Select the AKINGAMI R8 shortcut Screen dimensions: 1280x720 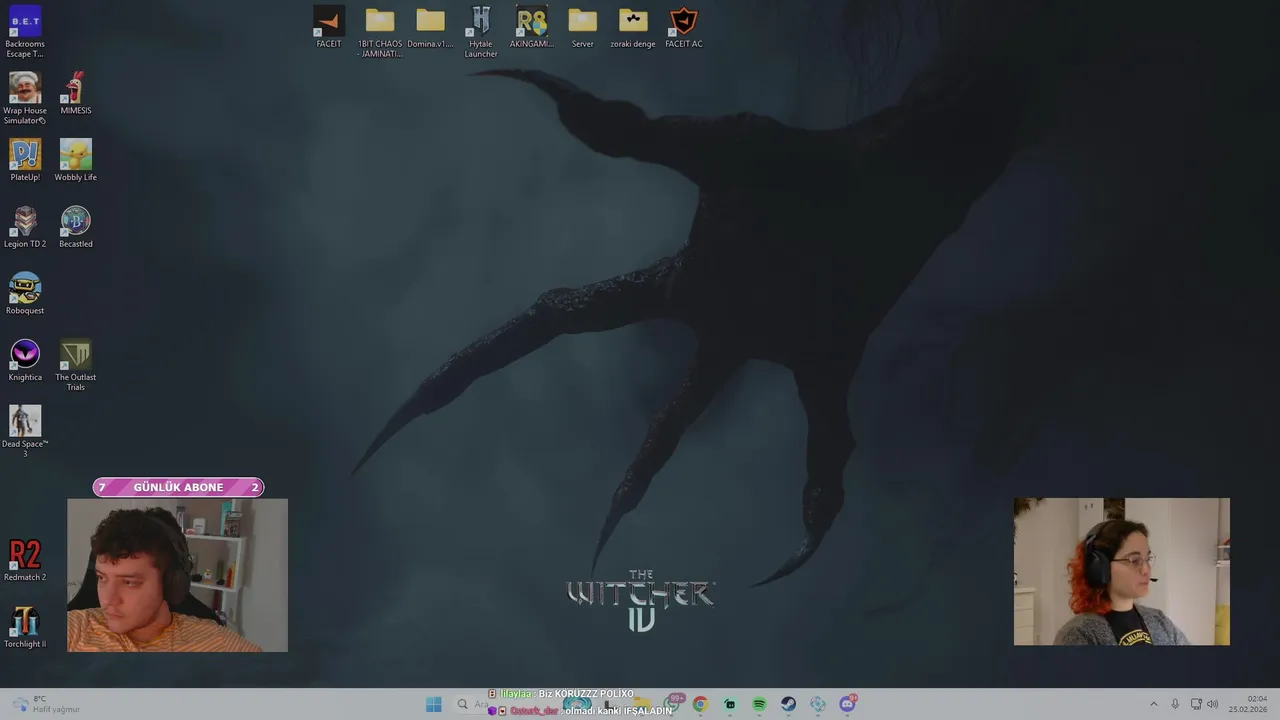532,27
